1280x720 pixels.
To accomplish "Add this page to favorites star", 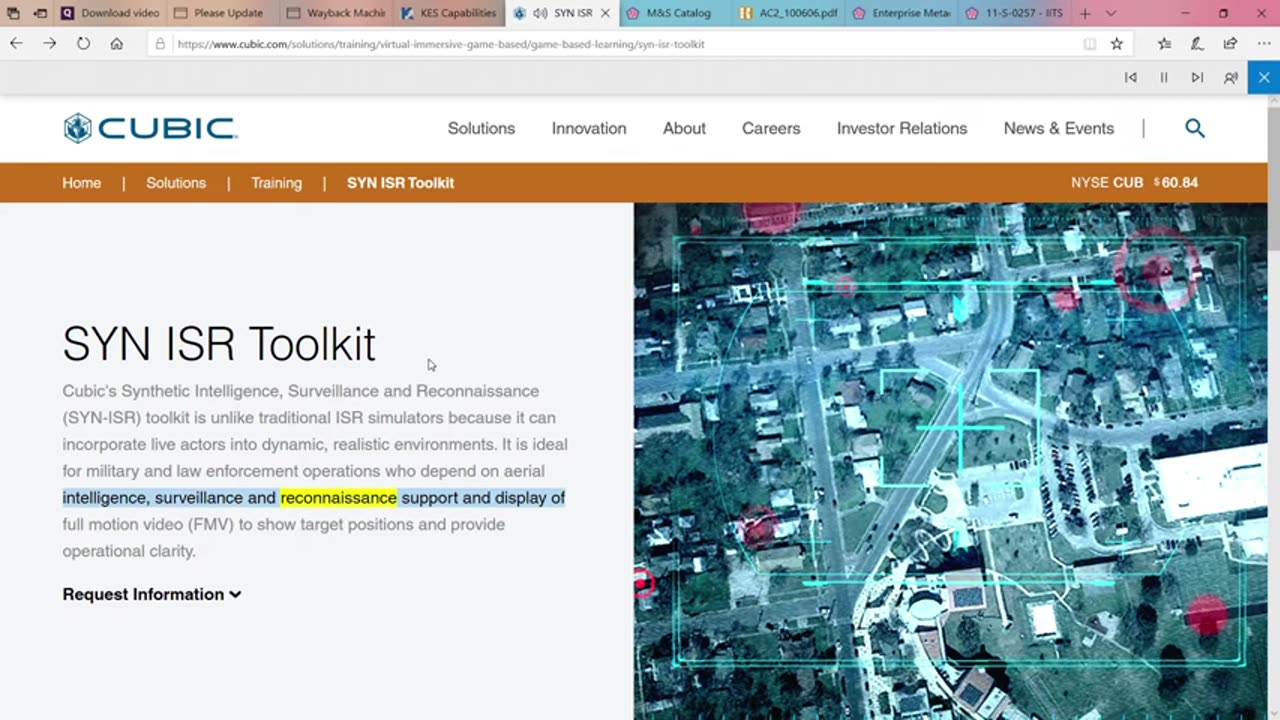I will tap(1117, 44).
